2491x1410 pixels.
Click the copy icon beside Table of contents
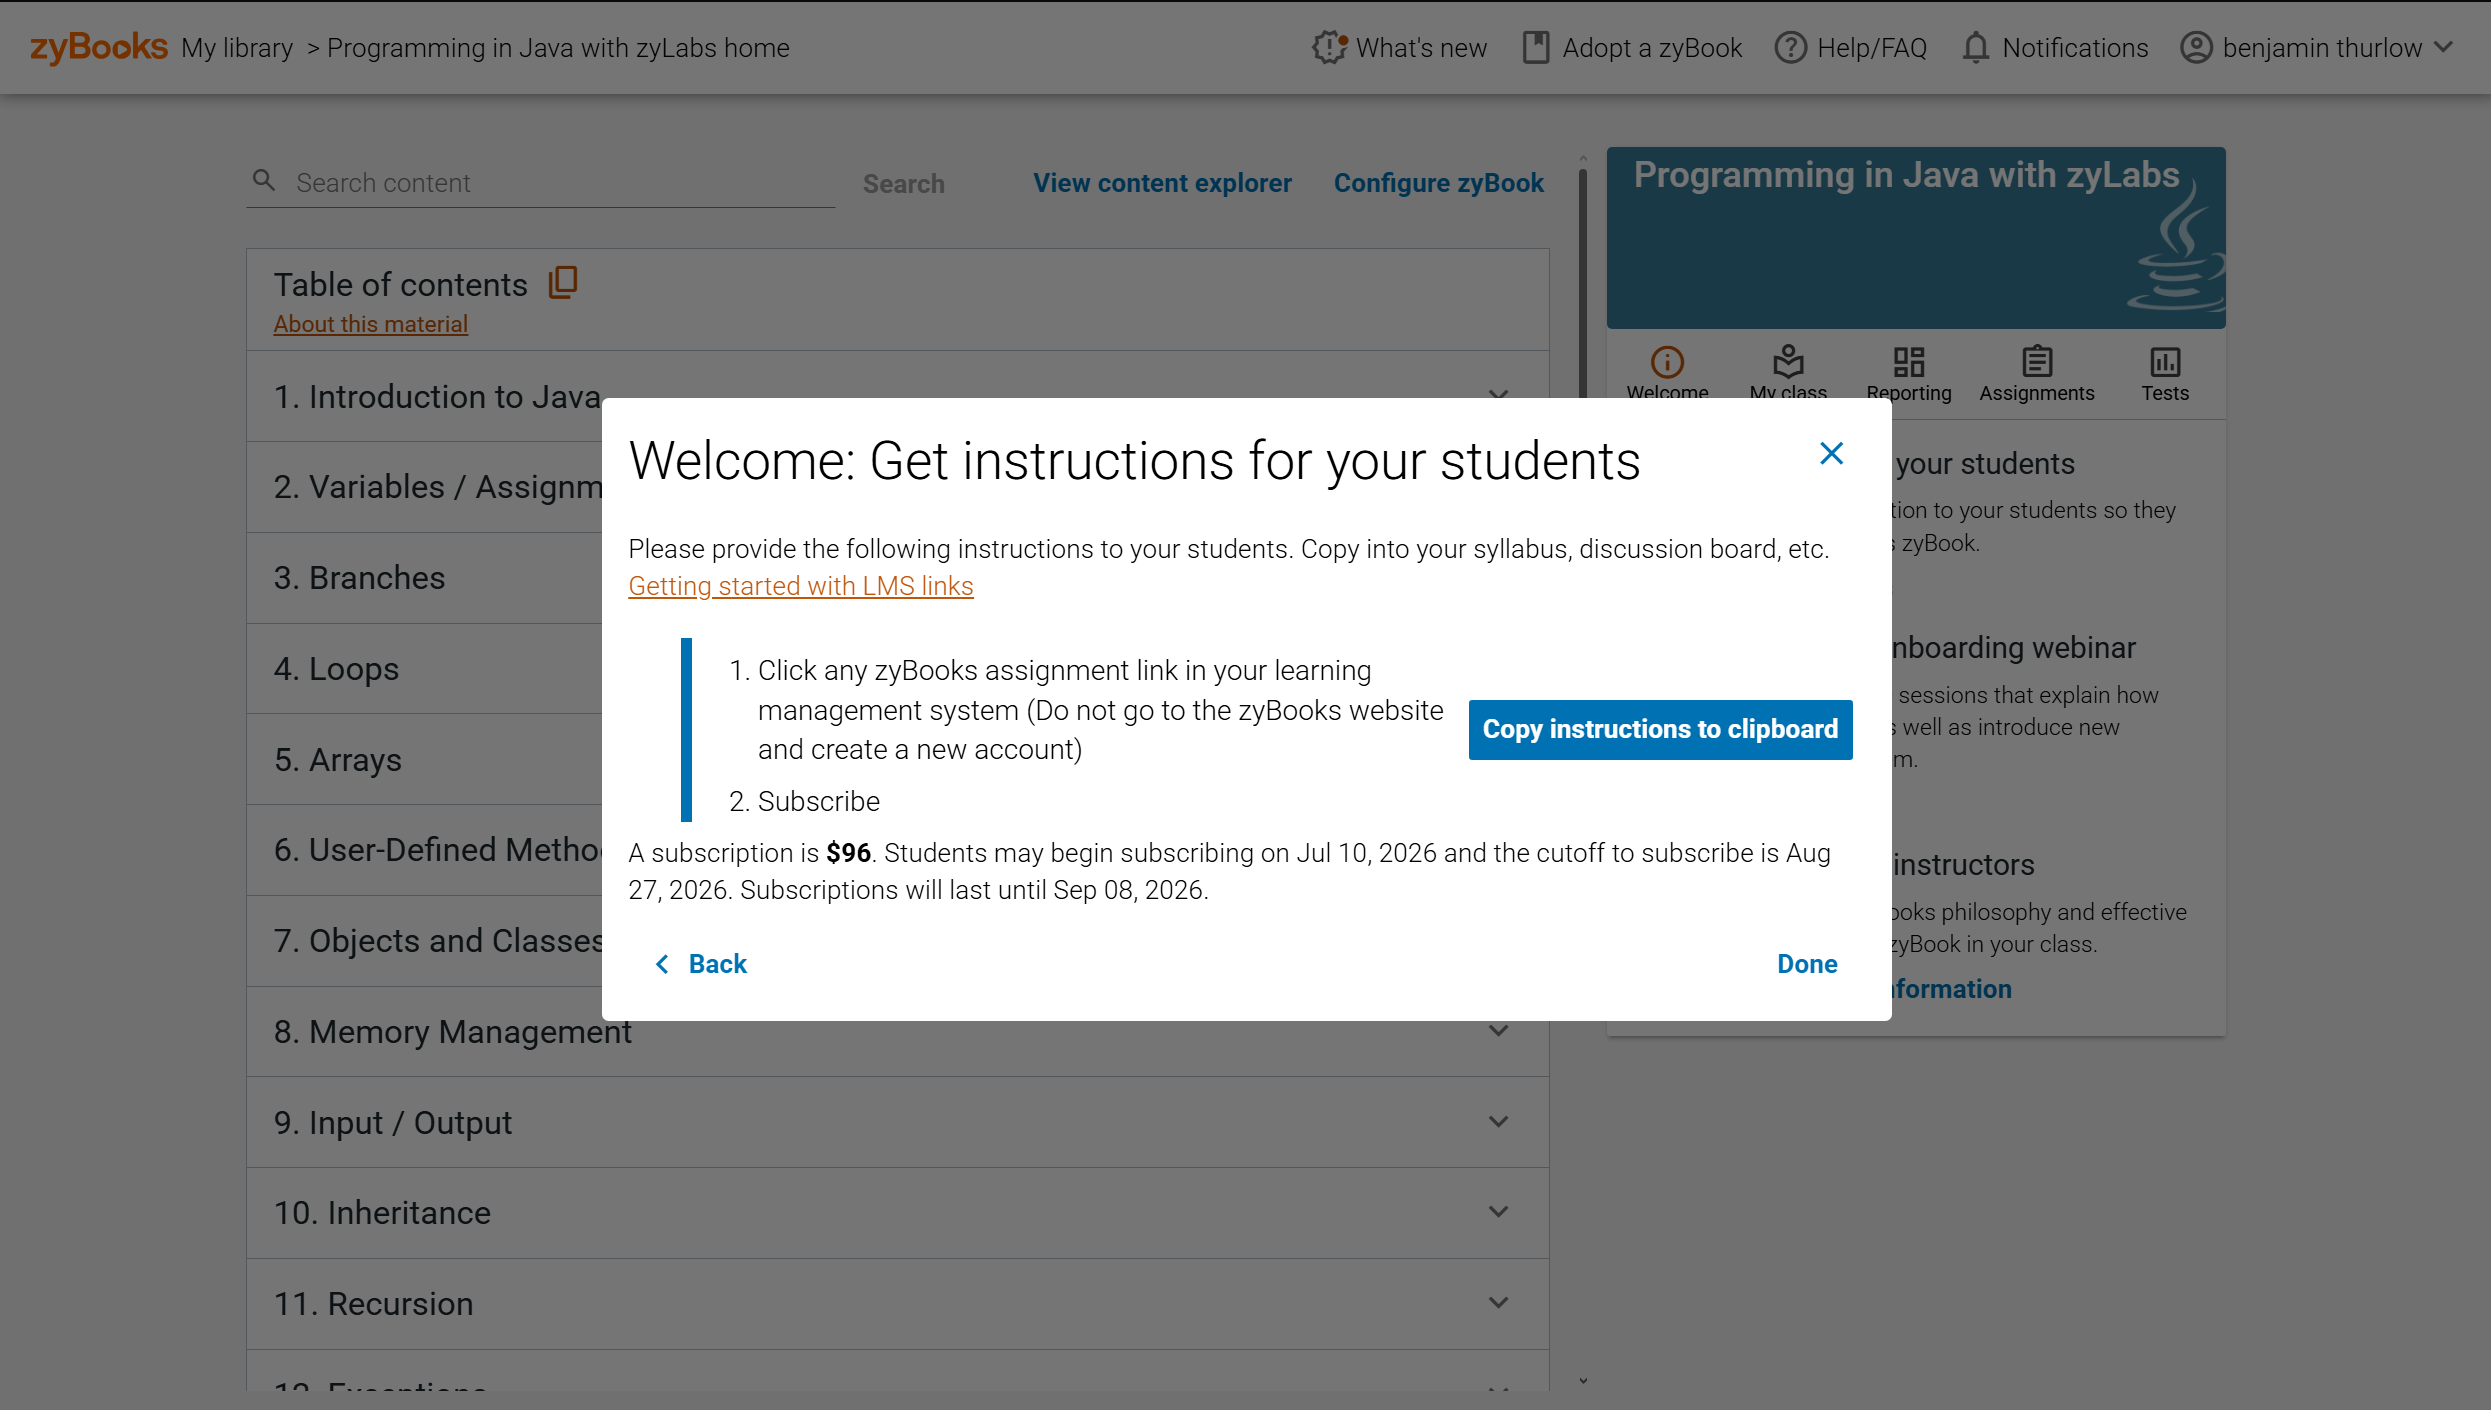click(563, 283)
